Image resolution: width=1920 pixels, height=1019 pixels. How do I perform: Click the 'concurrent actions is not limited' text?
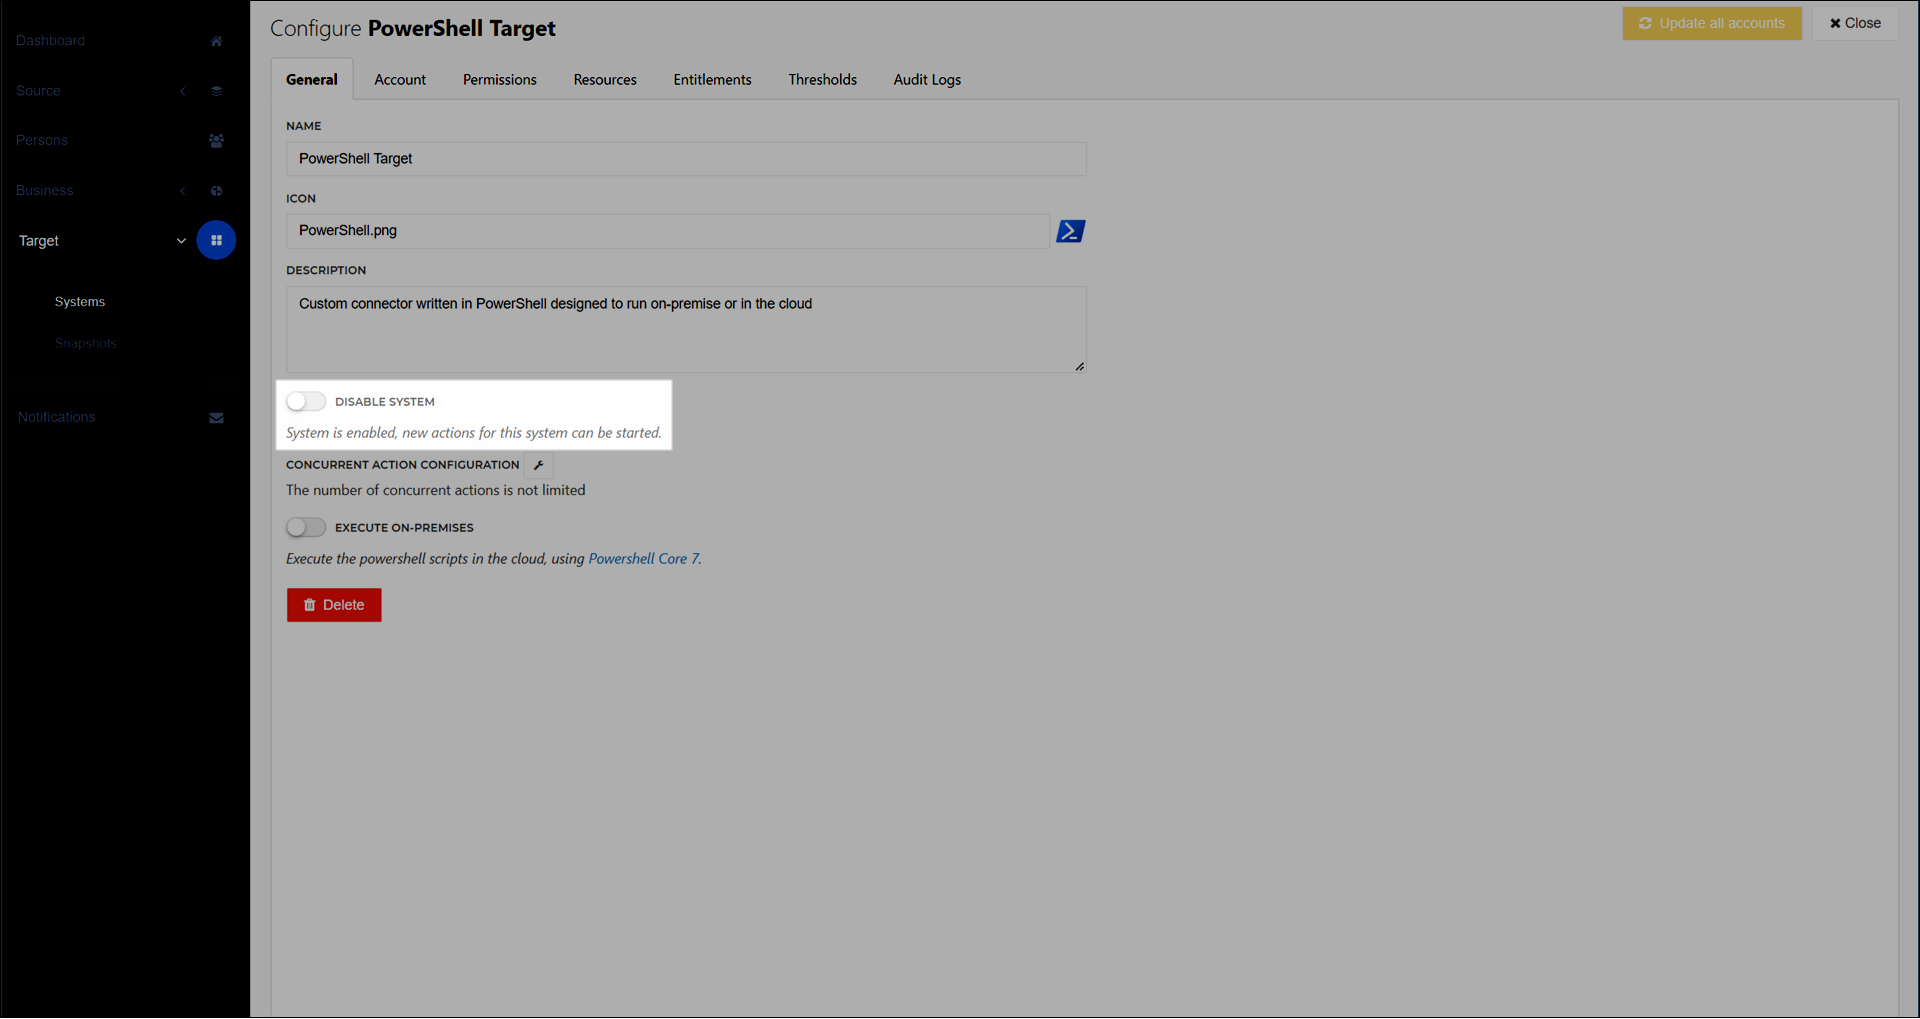[436, 490]
